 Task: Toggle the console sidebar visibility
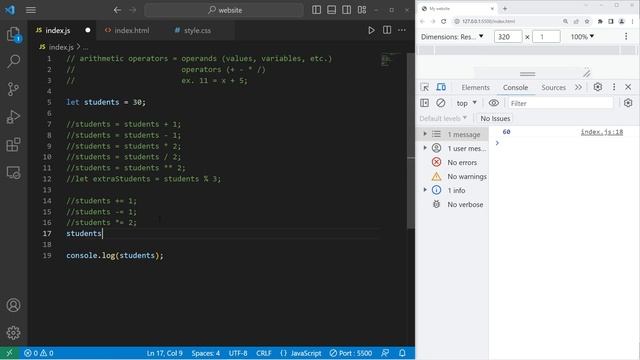click(x=424, y=103)
